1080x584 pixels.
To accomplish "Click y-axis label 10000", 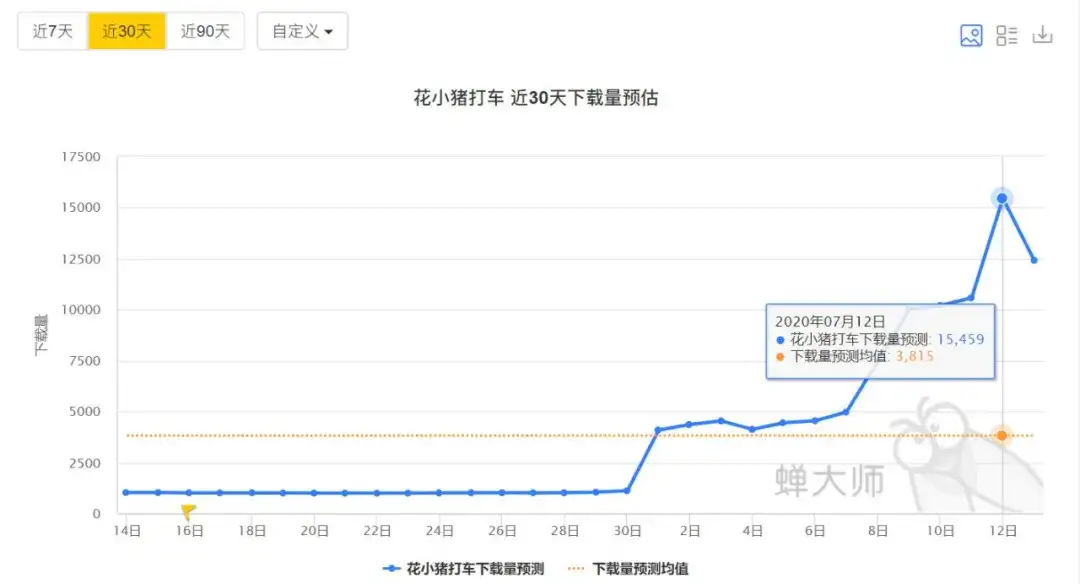I will [81, 310].
